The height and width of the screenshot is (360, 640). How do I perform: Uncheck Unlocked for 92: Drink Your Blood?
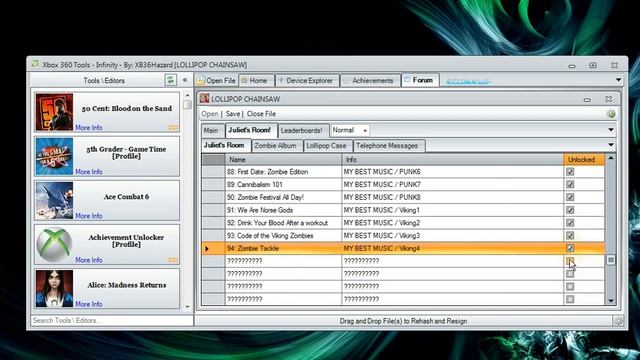tap(570, 223)
